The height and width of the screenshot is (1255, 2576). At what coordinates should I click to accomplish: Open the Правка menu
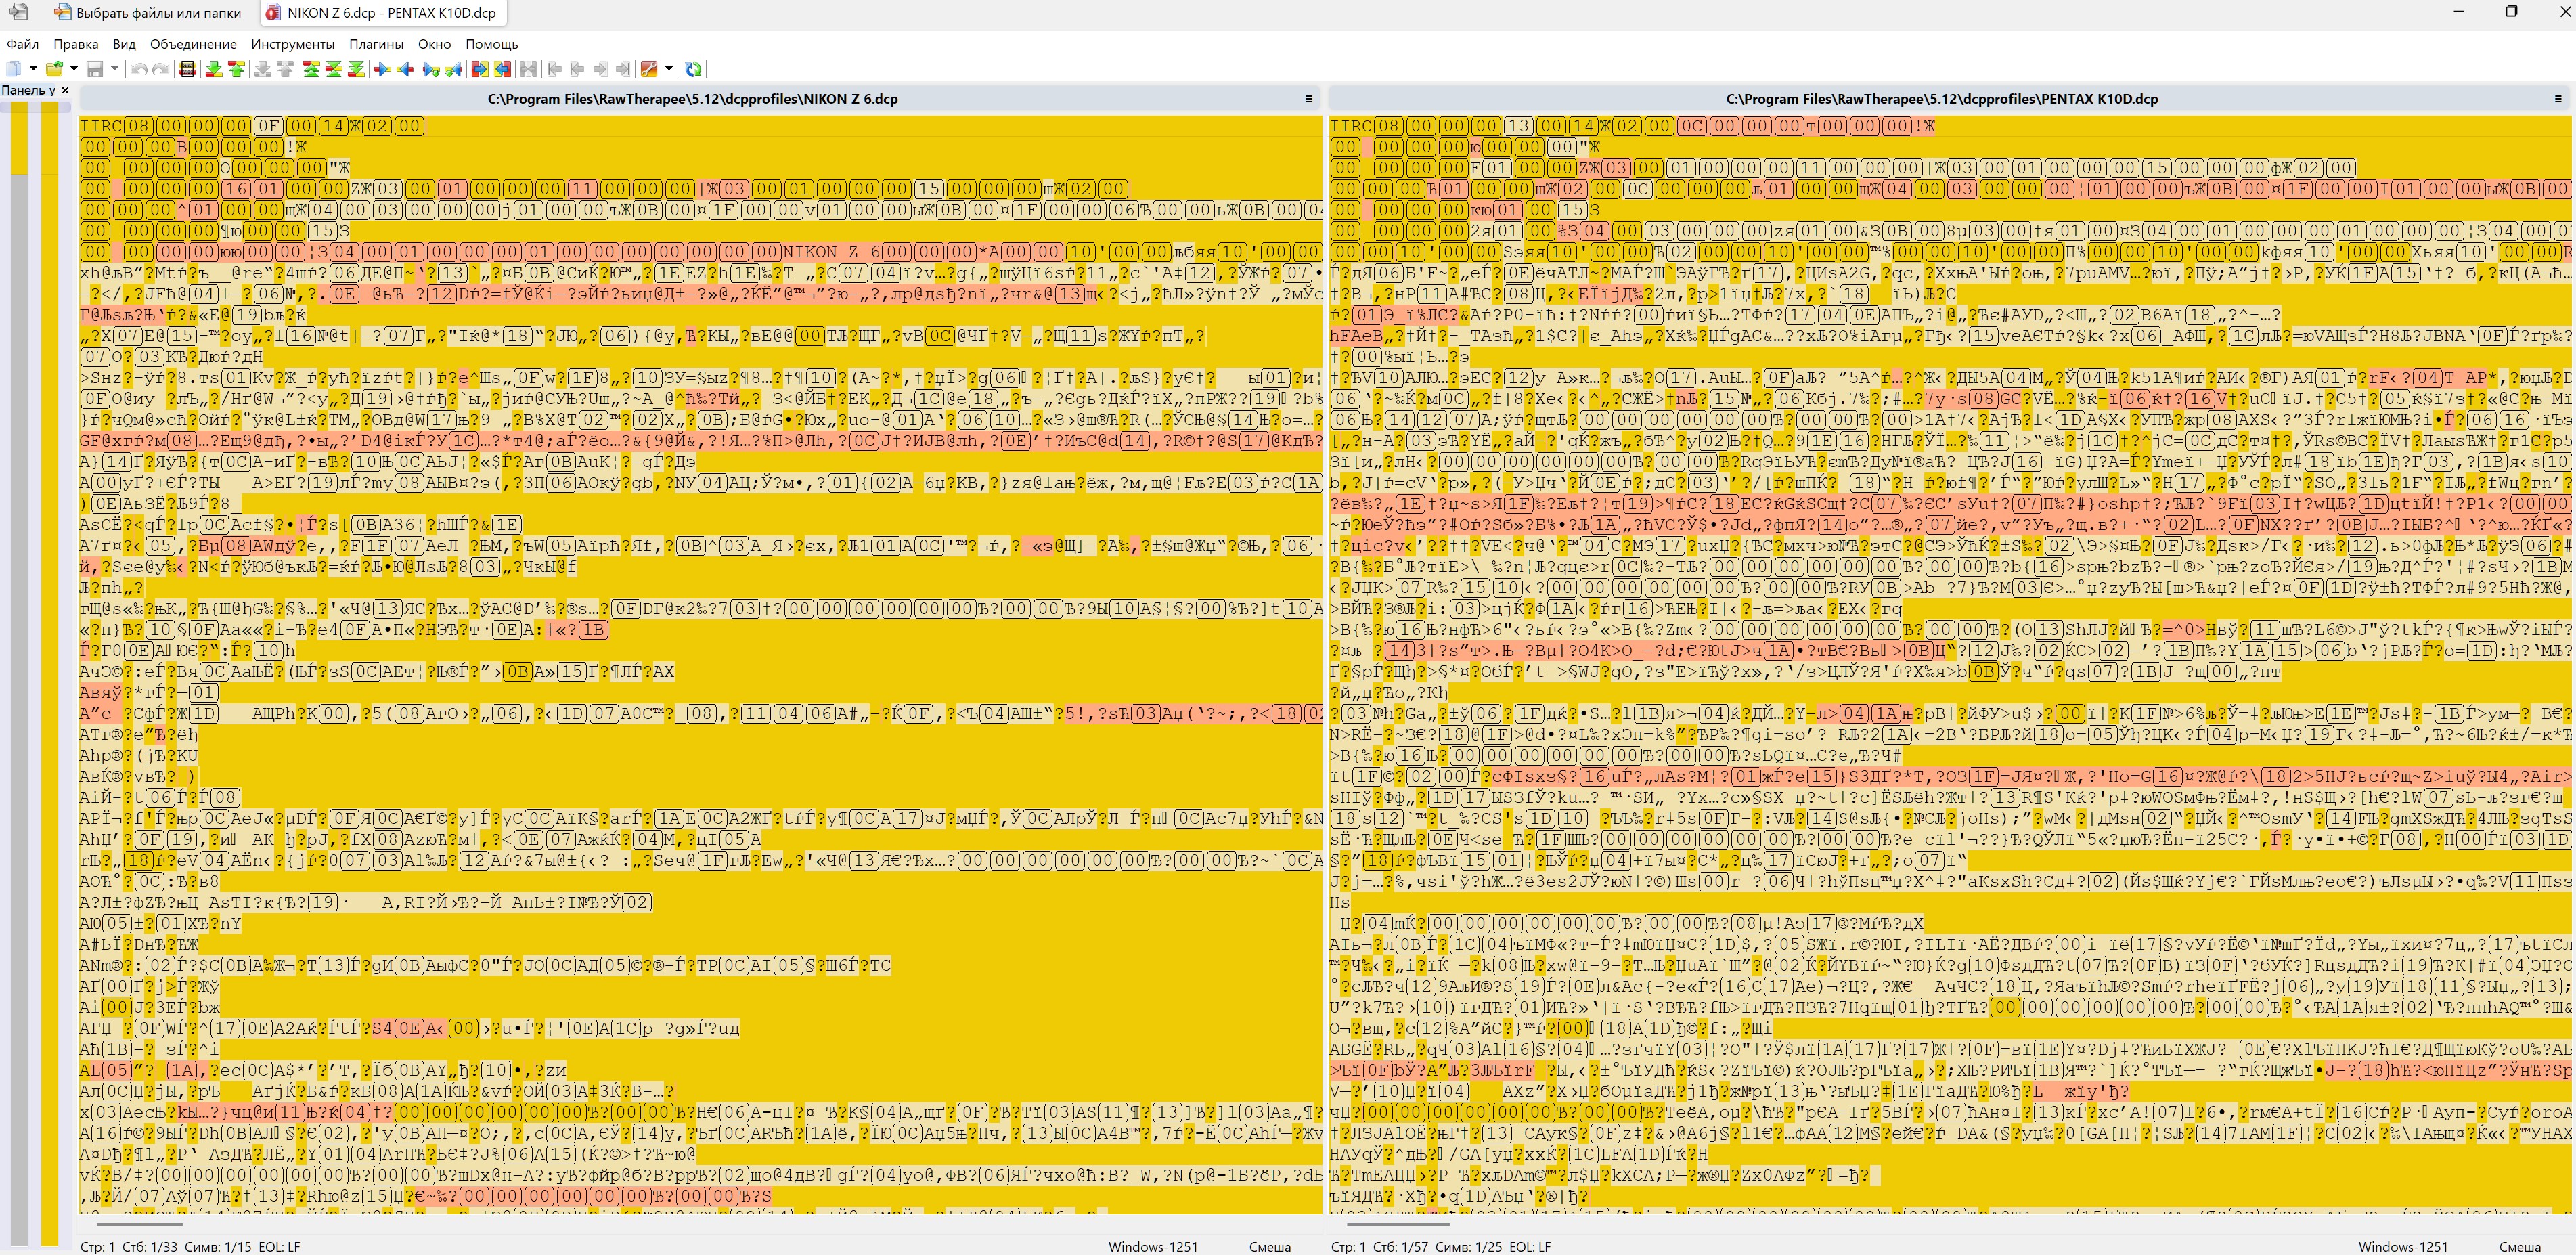(76, 44)
